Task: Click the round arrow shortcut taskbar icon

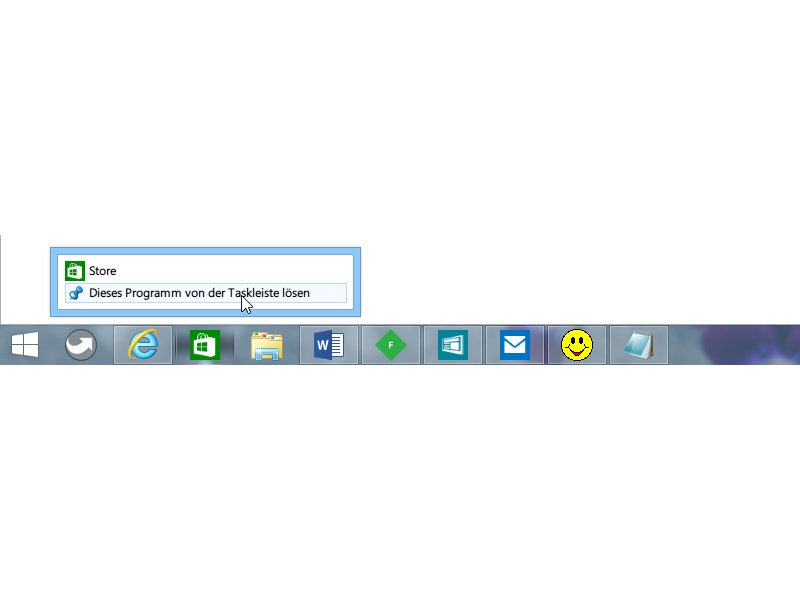Action: tap(81, 345)
